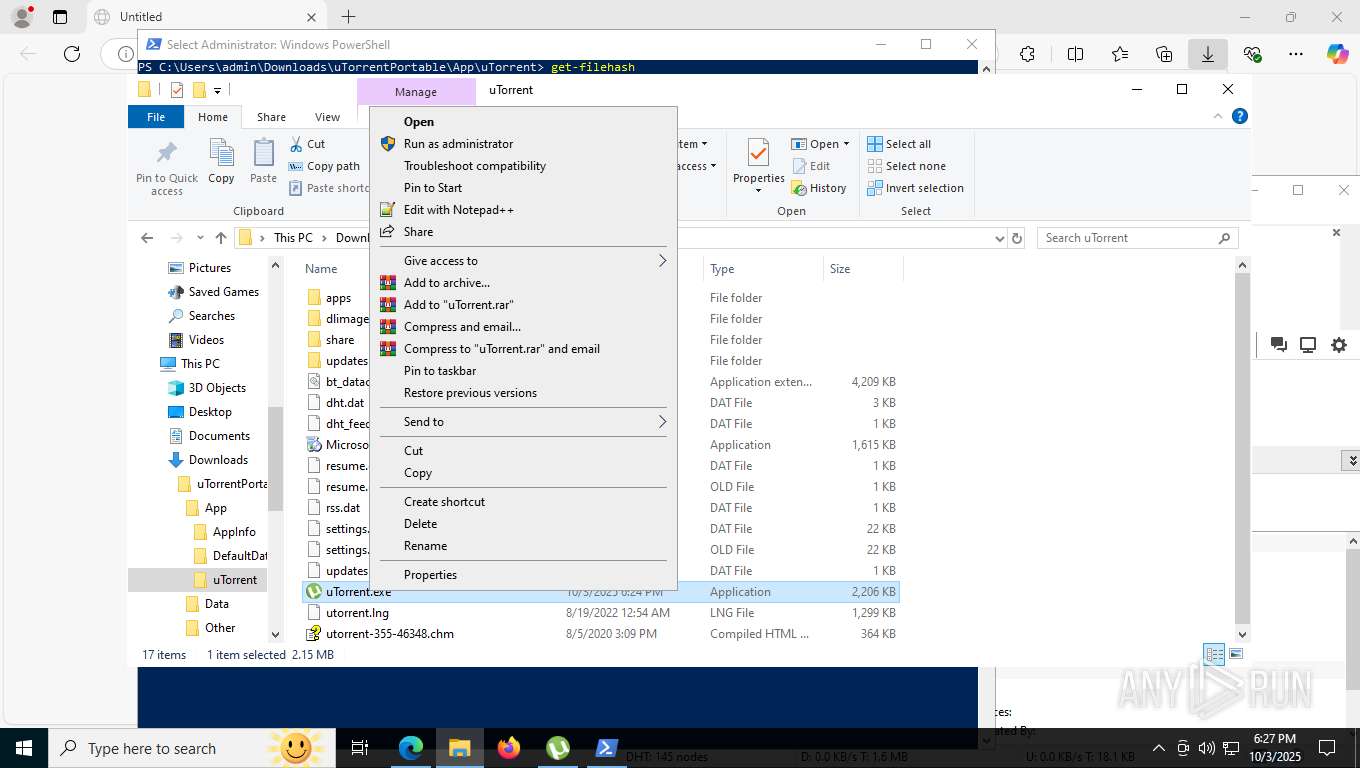Viewport: 1360px width, 768px height.
Task: Open uTorrent taskbar icon
Action: [558, 747]
